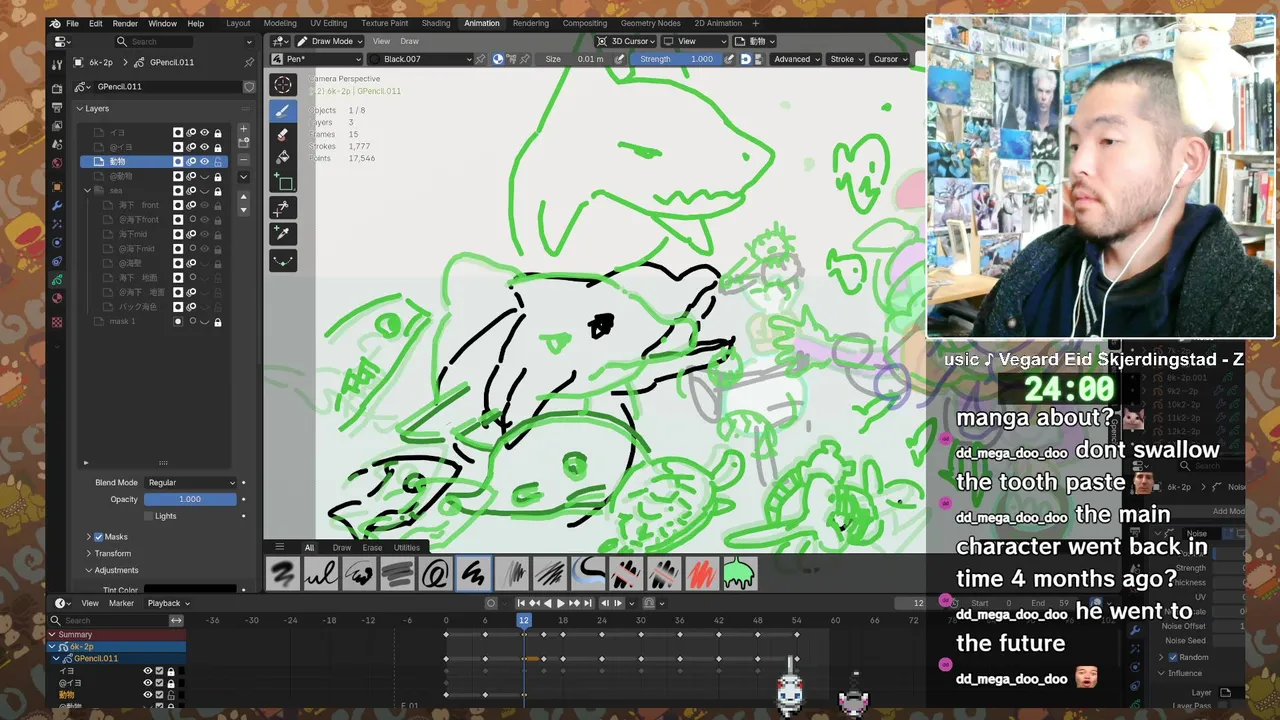Move layer down with arrow
This screenshot has width=1280, height=720.
(243, 210)
